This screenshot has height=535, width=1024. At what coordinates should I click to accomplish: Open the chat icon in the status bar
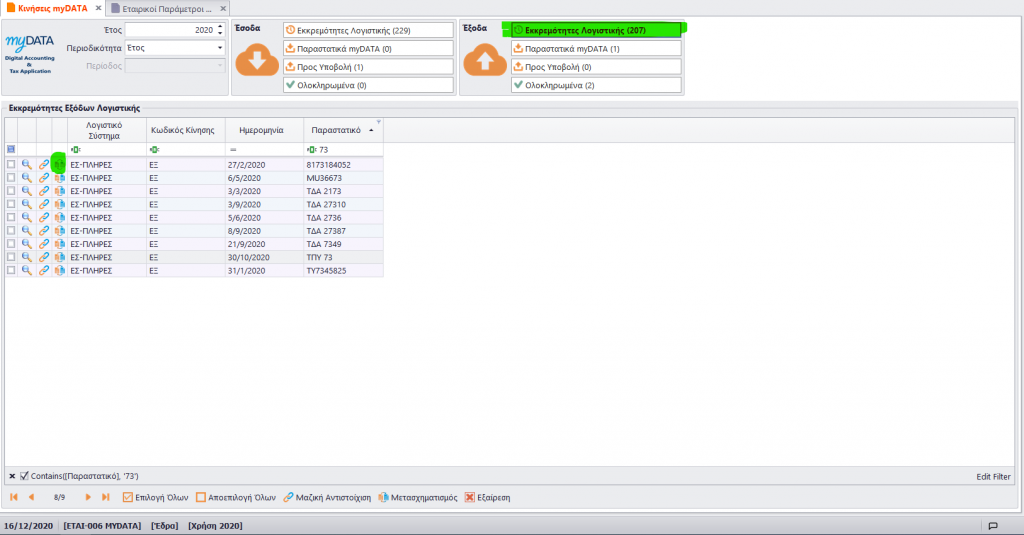(x=993, y=526)
